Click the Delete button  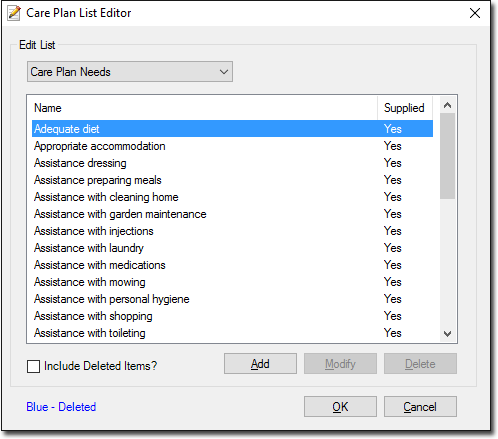click(x=420, y=364)
